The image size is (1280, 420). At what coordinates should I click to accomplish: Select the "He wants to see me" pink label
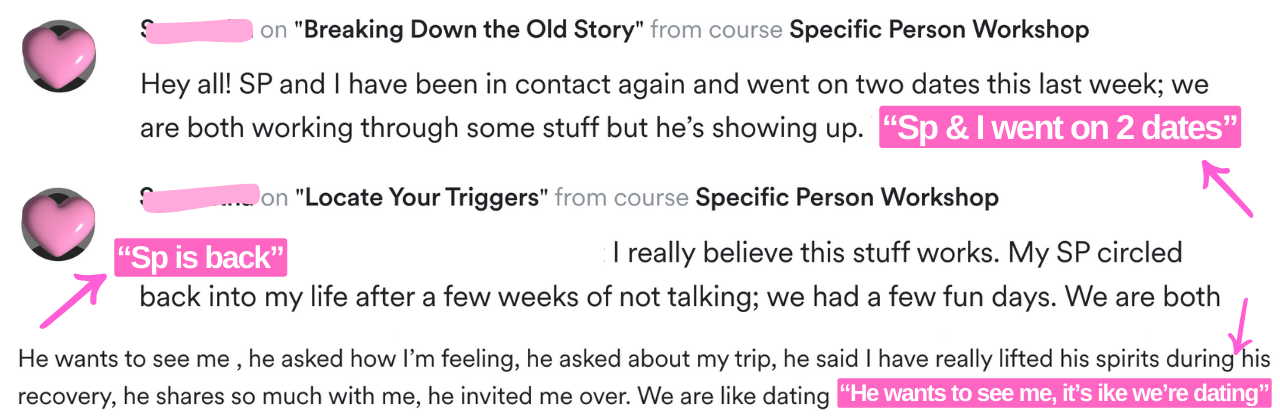tap(1054, 393)
